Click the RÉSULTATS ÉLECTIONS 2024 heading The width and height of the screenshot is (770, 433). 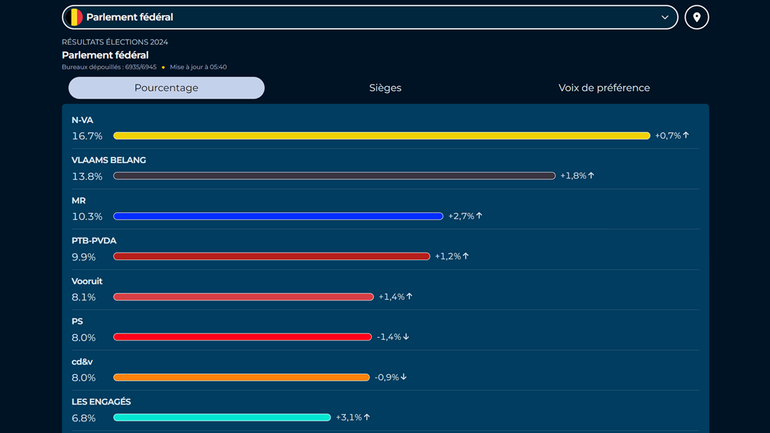point(115,42)
